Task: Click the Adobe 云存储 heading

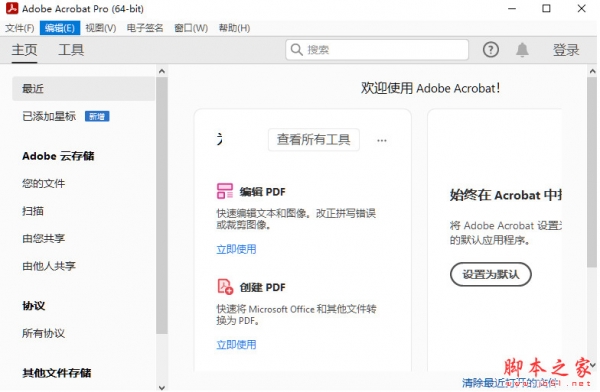Action: tap(58, 156)
